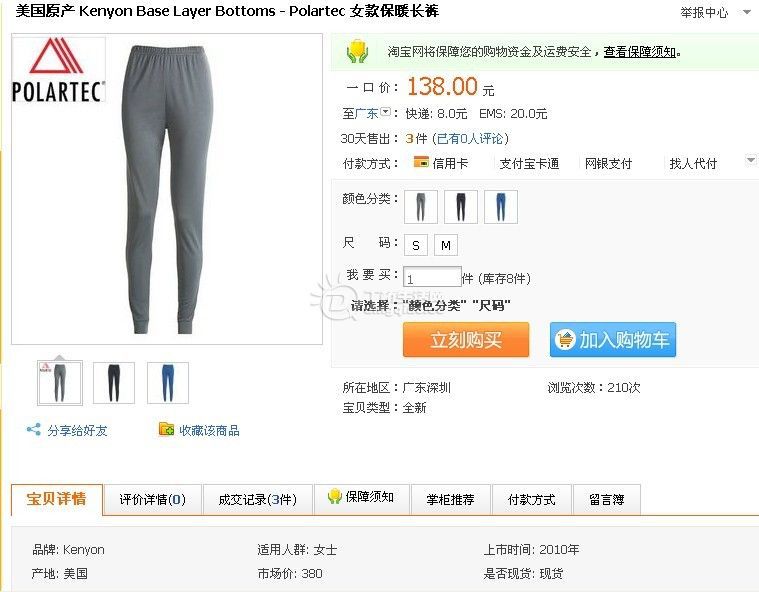Open the 广东 shipping destination dropdown
The width and height of the screenshot is (759, 592).
point(385,112)
